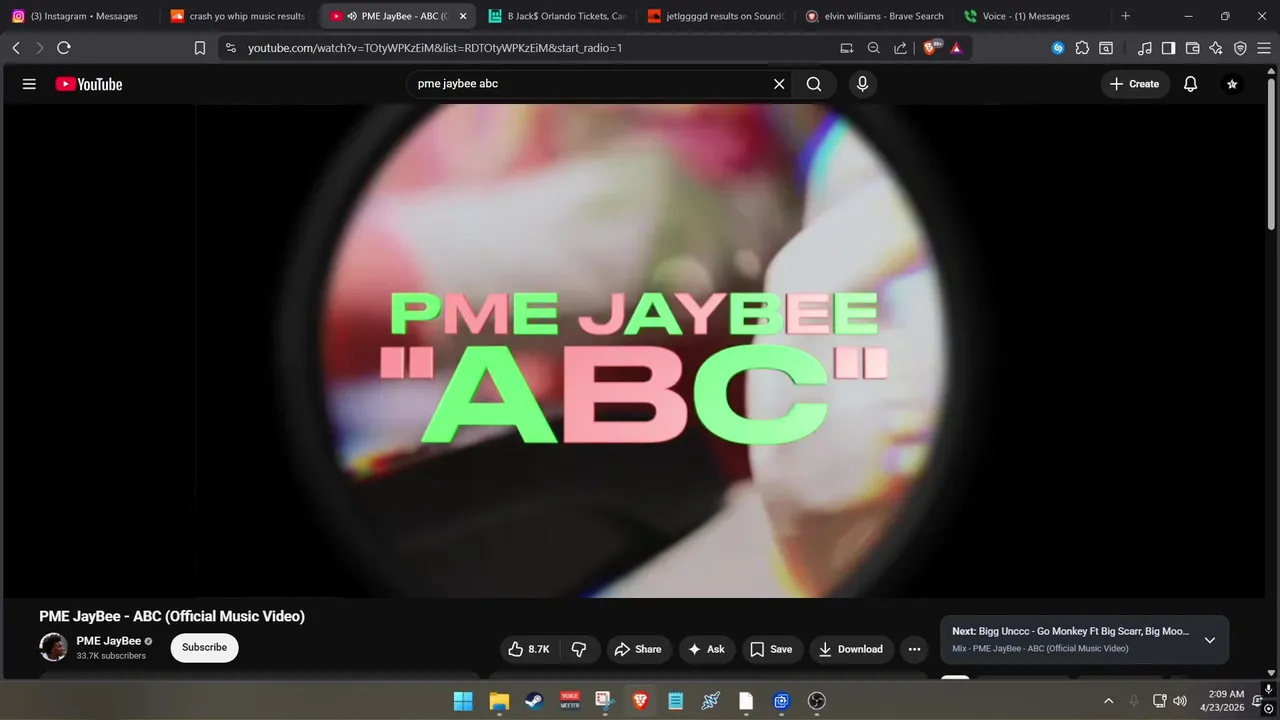Open File Explorer from taskbar
This screenshot has height=720, width=1280.
[x=498, y=701]
